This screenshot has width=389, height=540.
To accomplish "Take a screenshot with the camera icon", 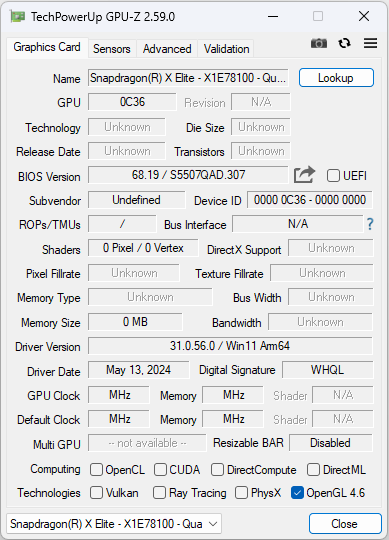I will click(319, 43).
